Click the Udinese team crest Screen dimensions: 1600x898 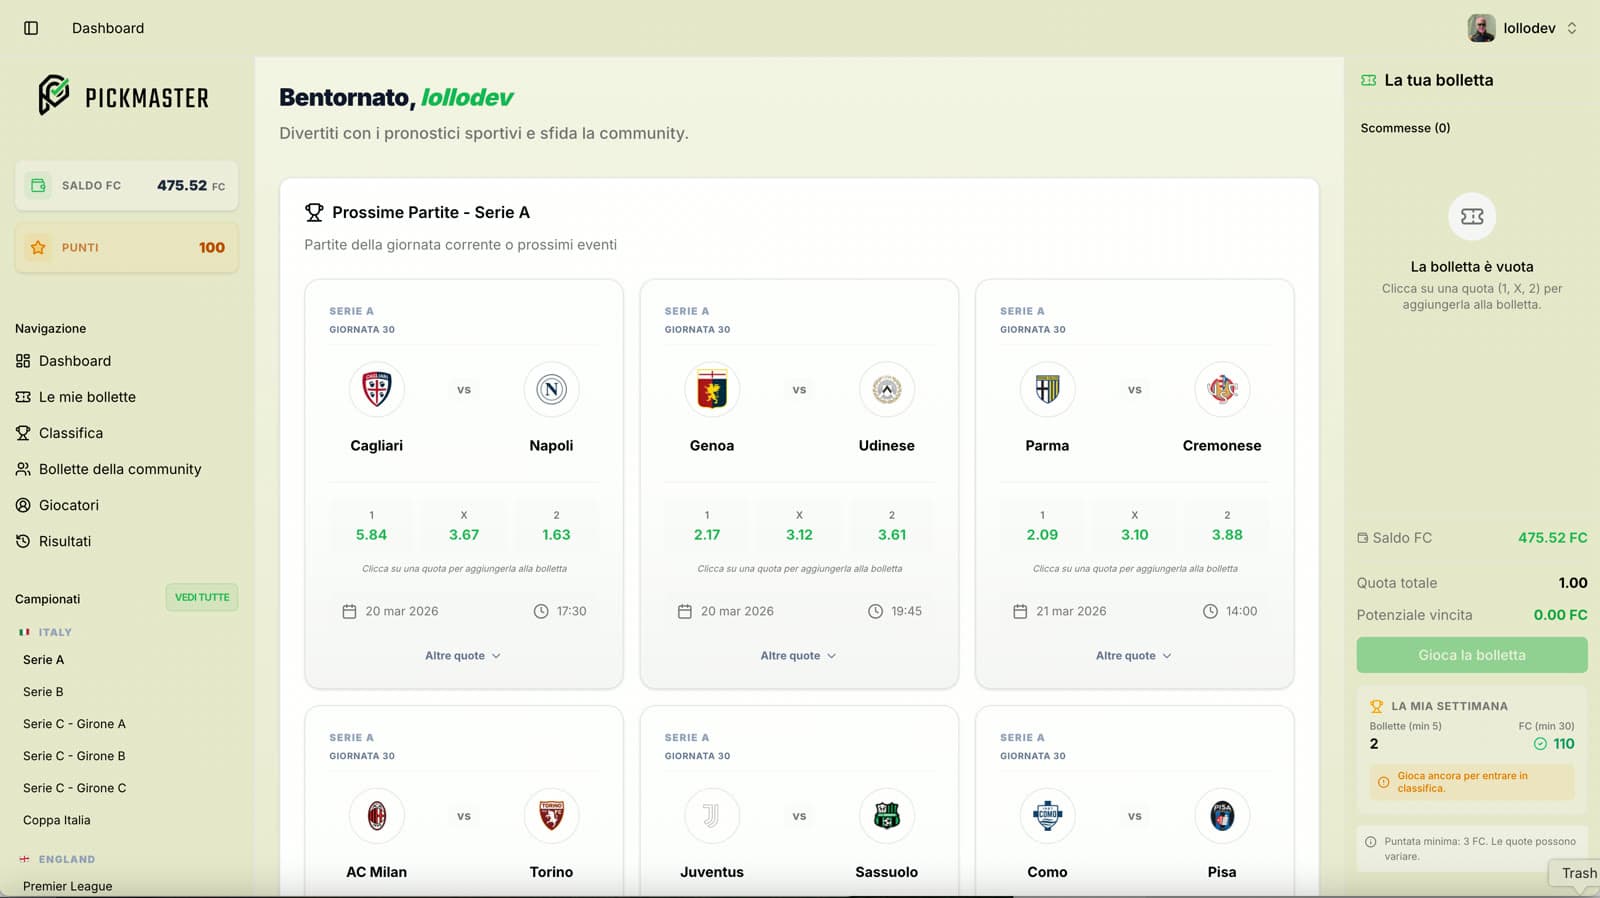887,389
